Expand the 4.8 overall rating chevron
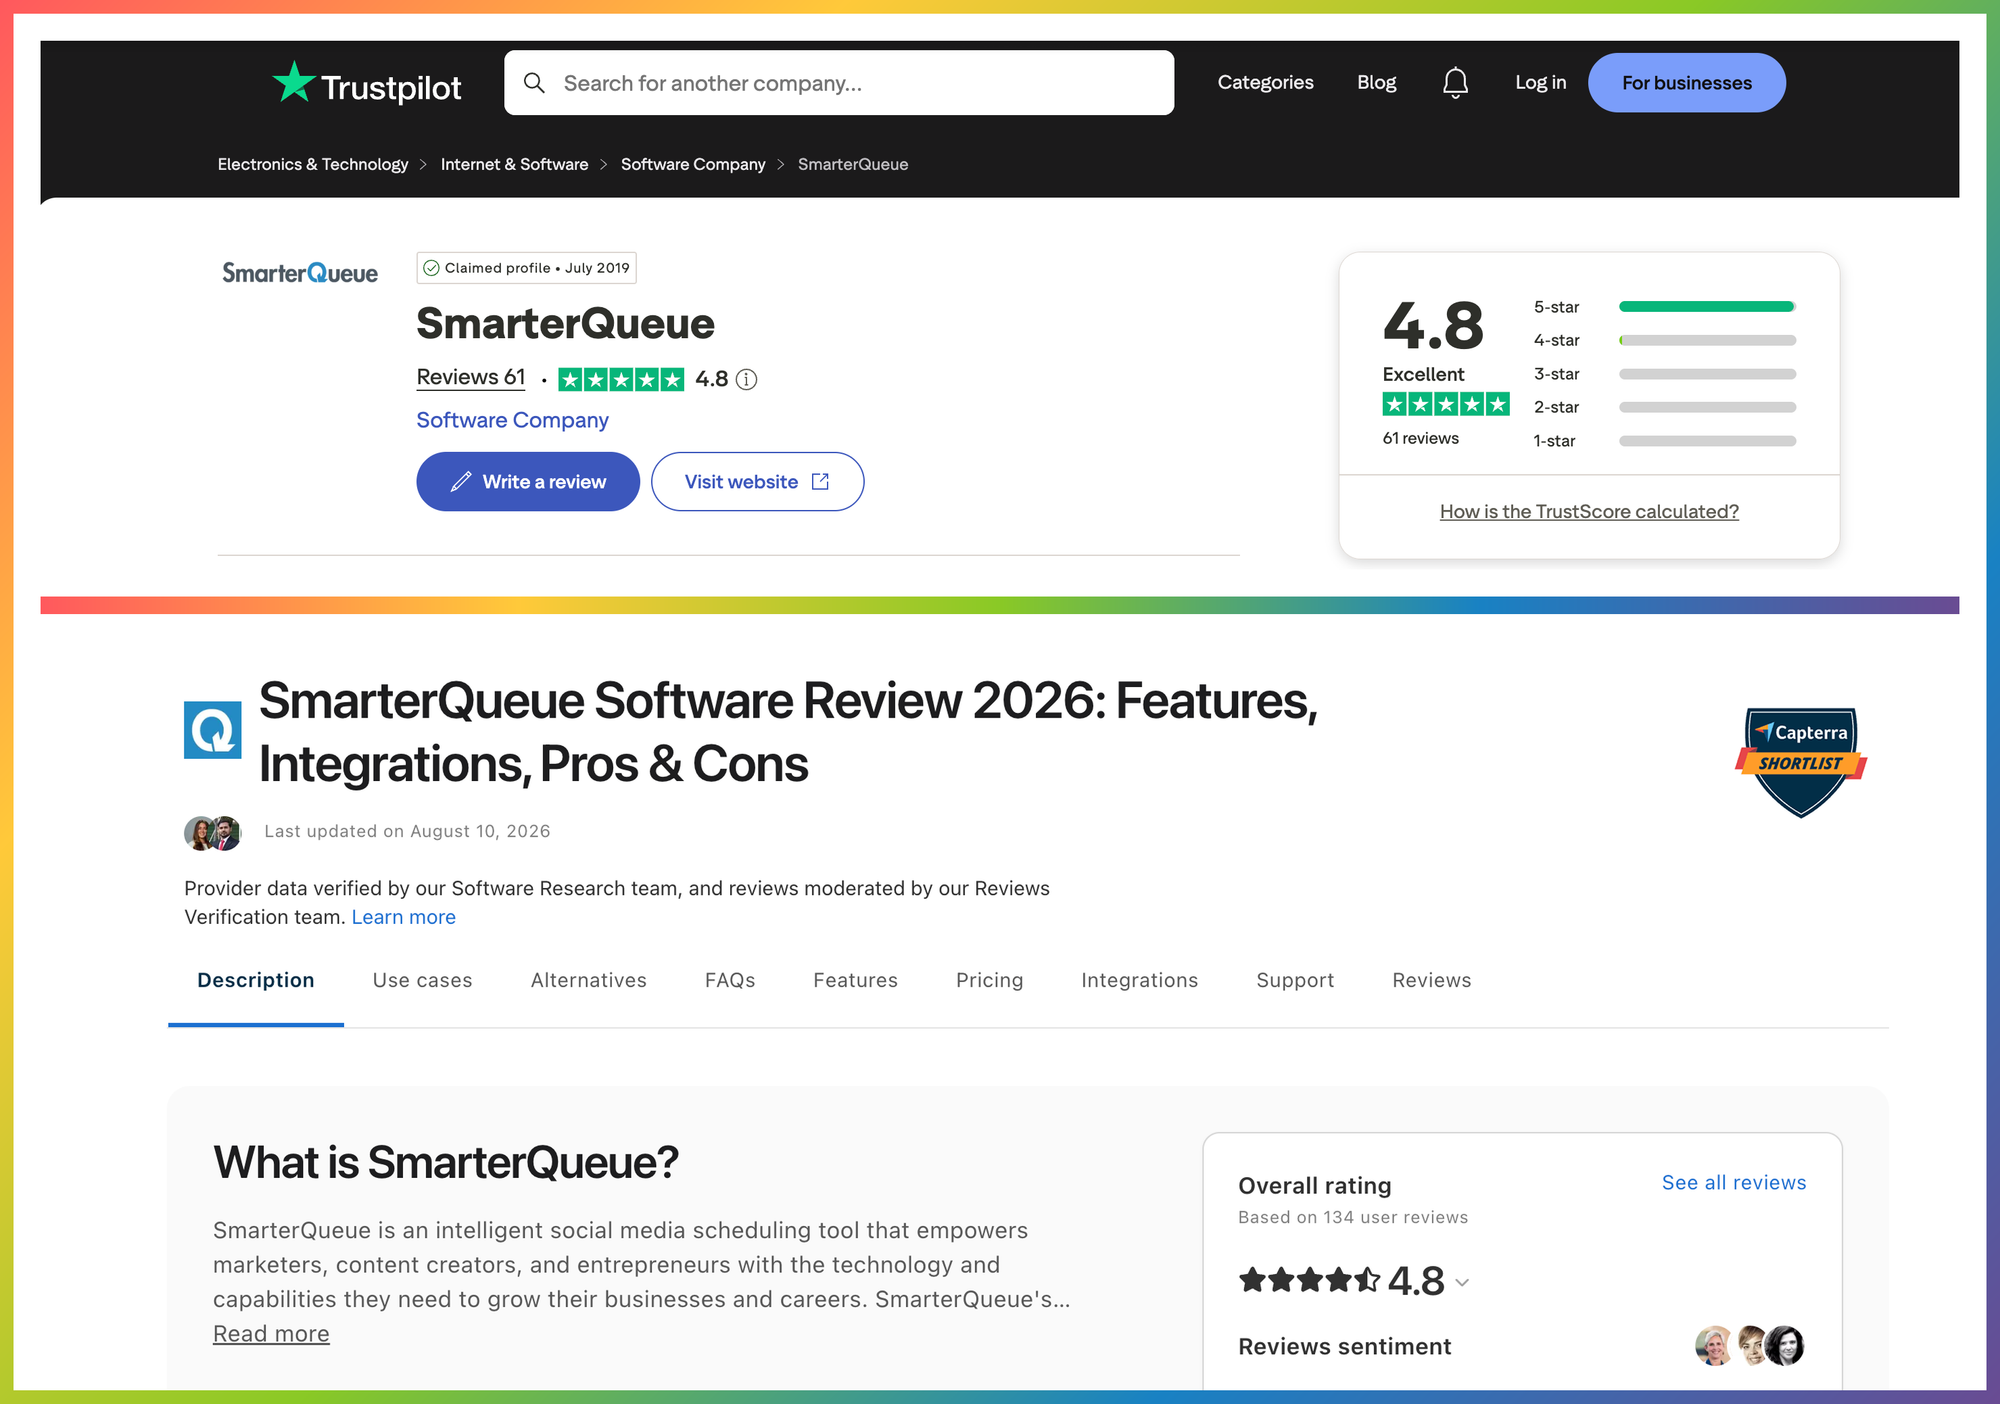Image resolution: width=2000 pixels, height=1404 pixels. (x=1462, y=1282)
